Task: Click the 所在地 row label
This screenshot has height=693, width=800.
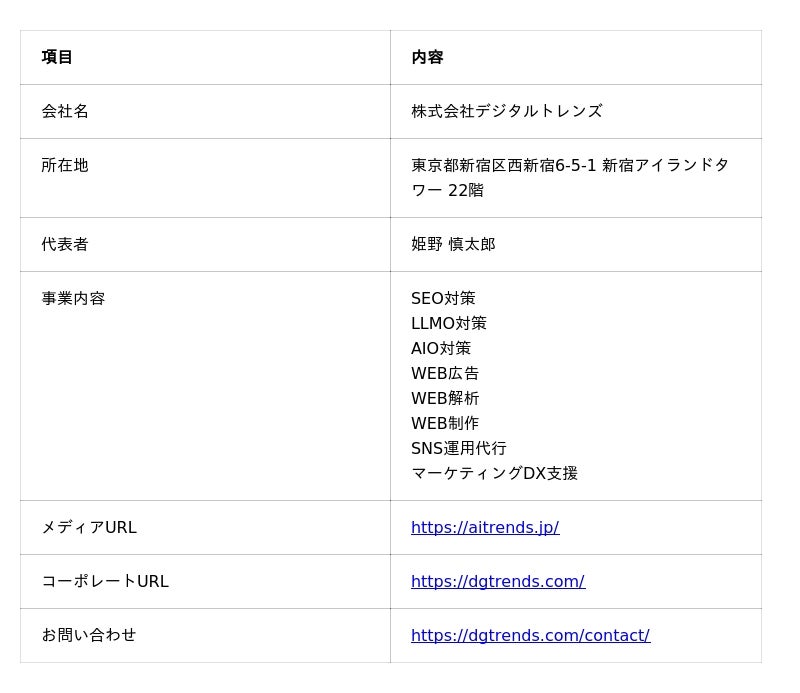Action: point(65,165)
